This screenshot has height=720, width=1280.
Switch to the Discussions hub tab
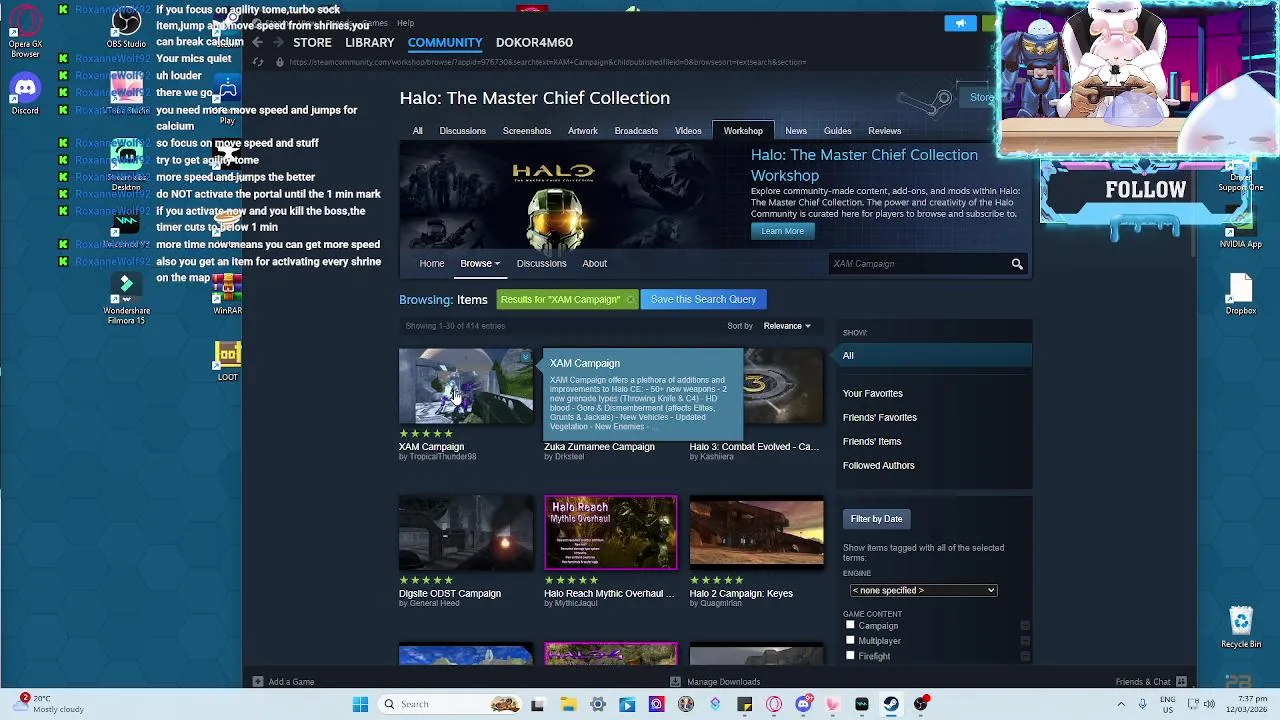[462, 131]
